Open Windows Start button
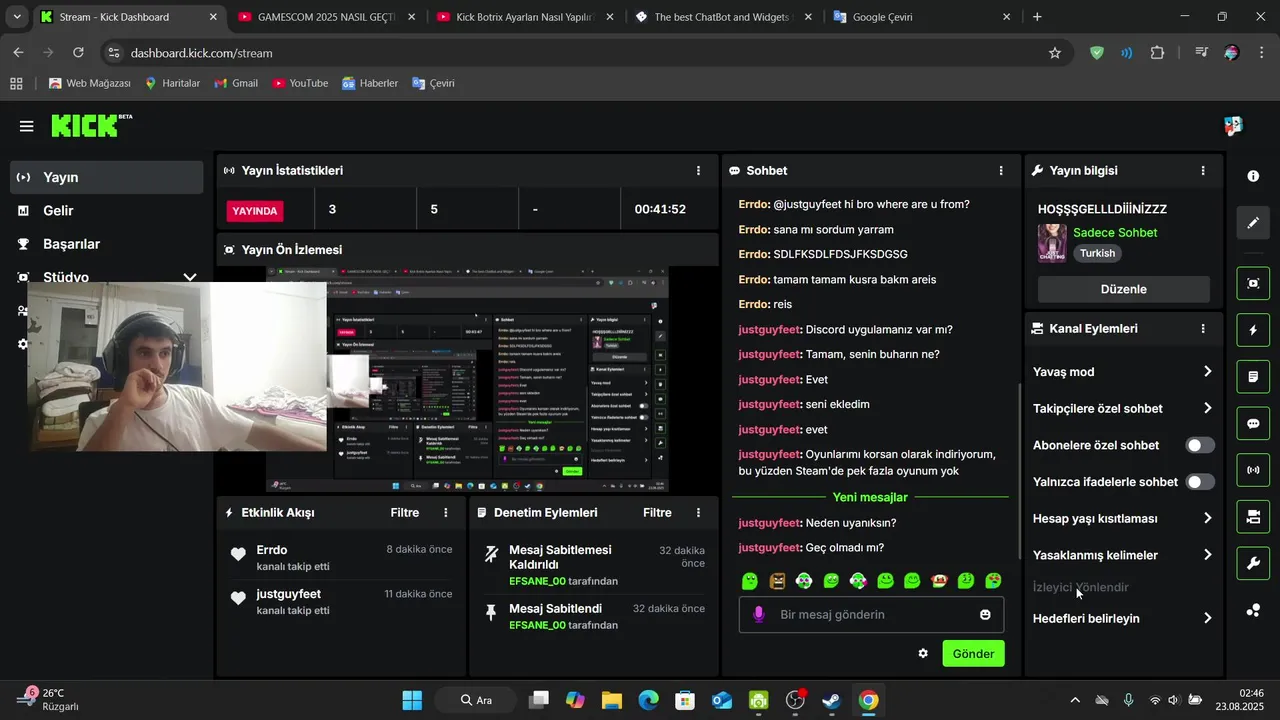 point(412,700)
